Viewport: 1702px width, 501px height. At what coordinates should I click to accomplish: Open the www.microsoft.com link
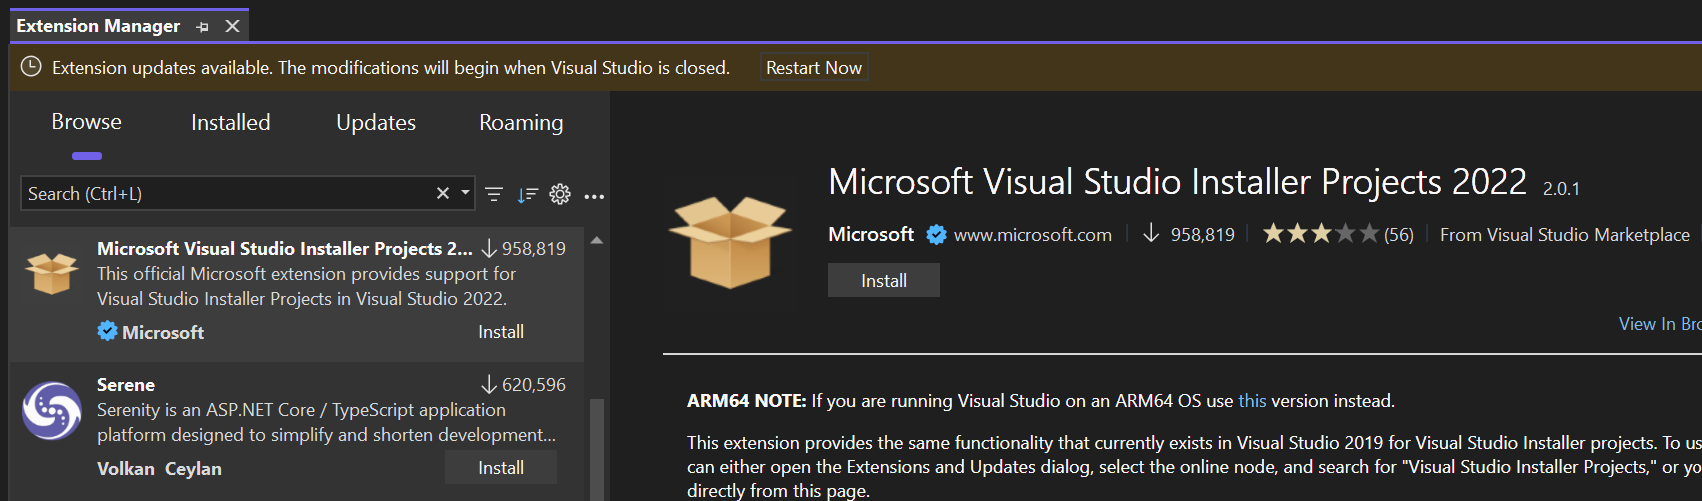coord(1032,235)
